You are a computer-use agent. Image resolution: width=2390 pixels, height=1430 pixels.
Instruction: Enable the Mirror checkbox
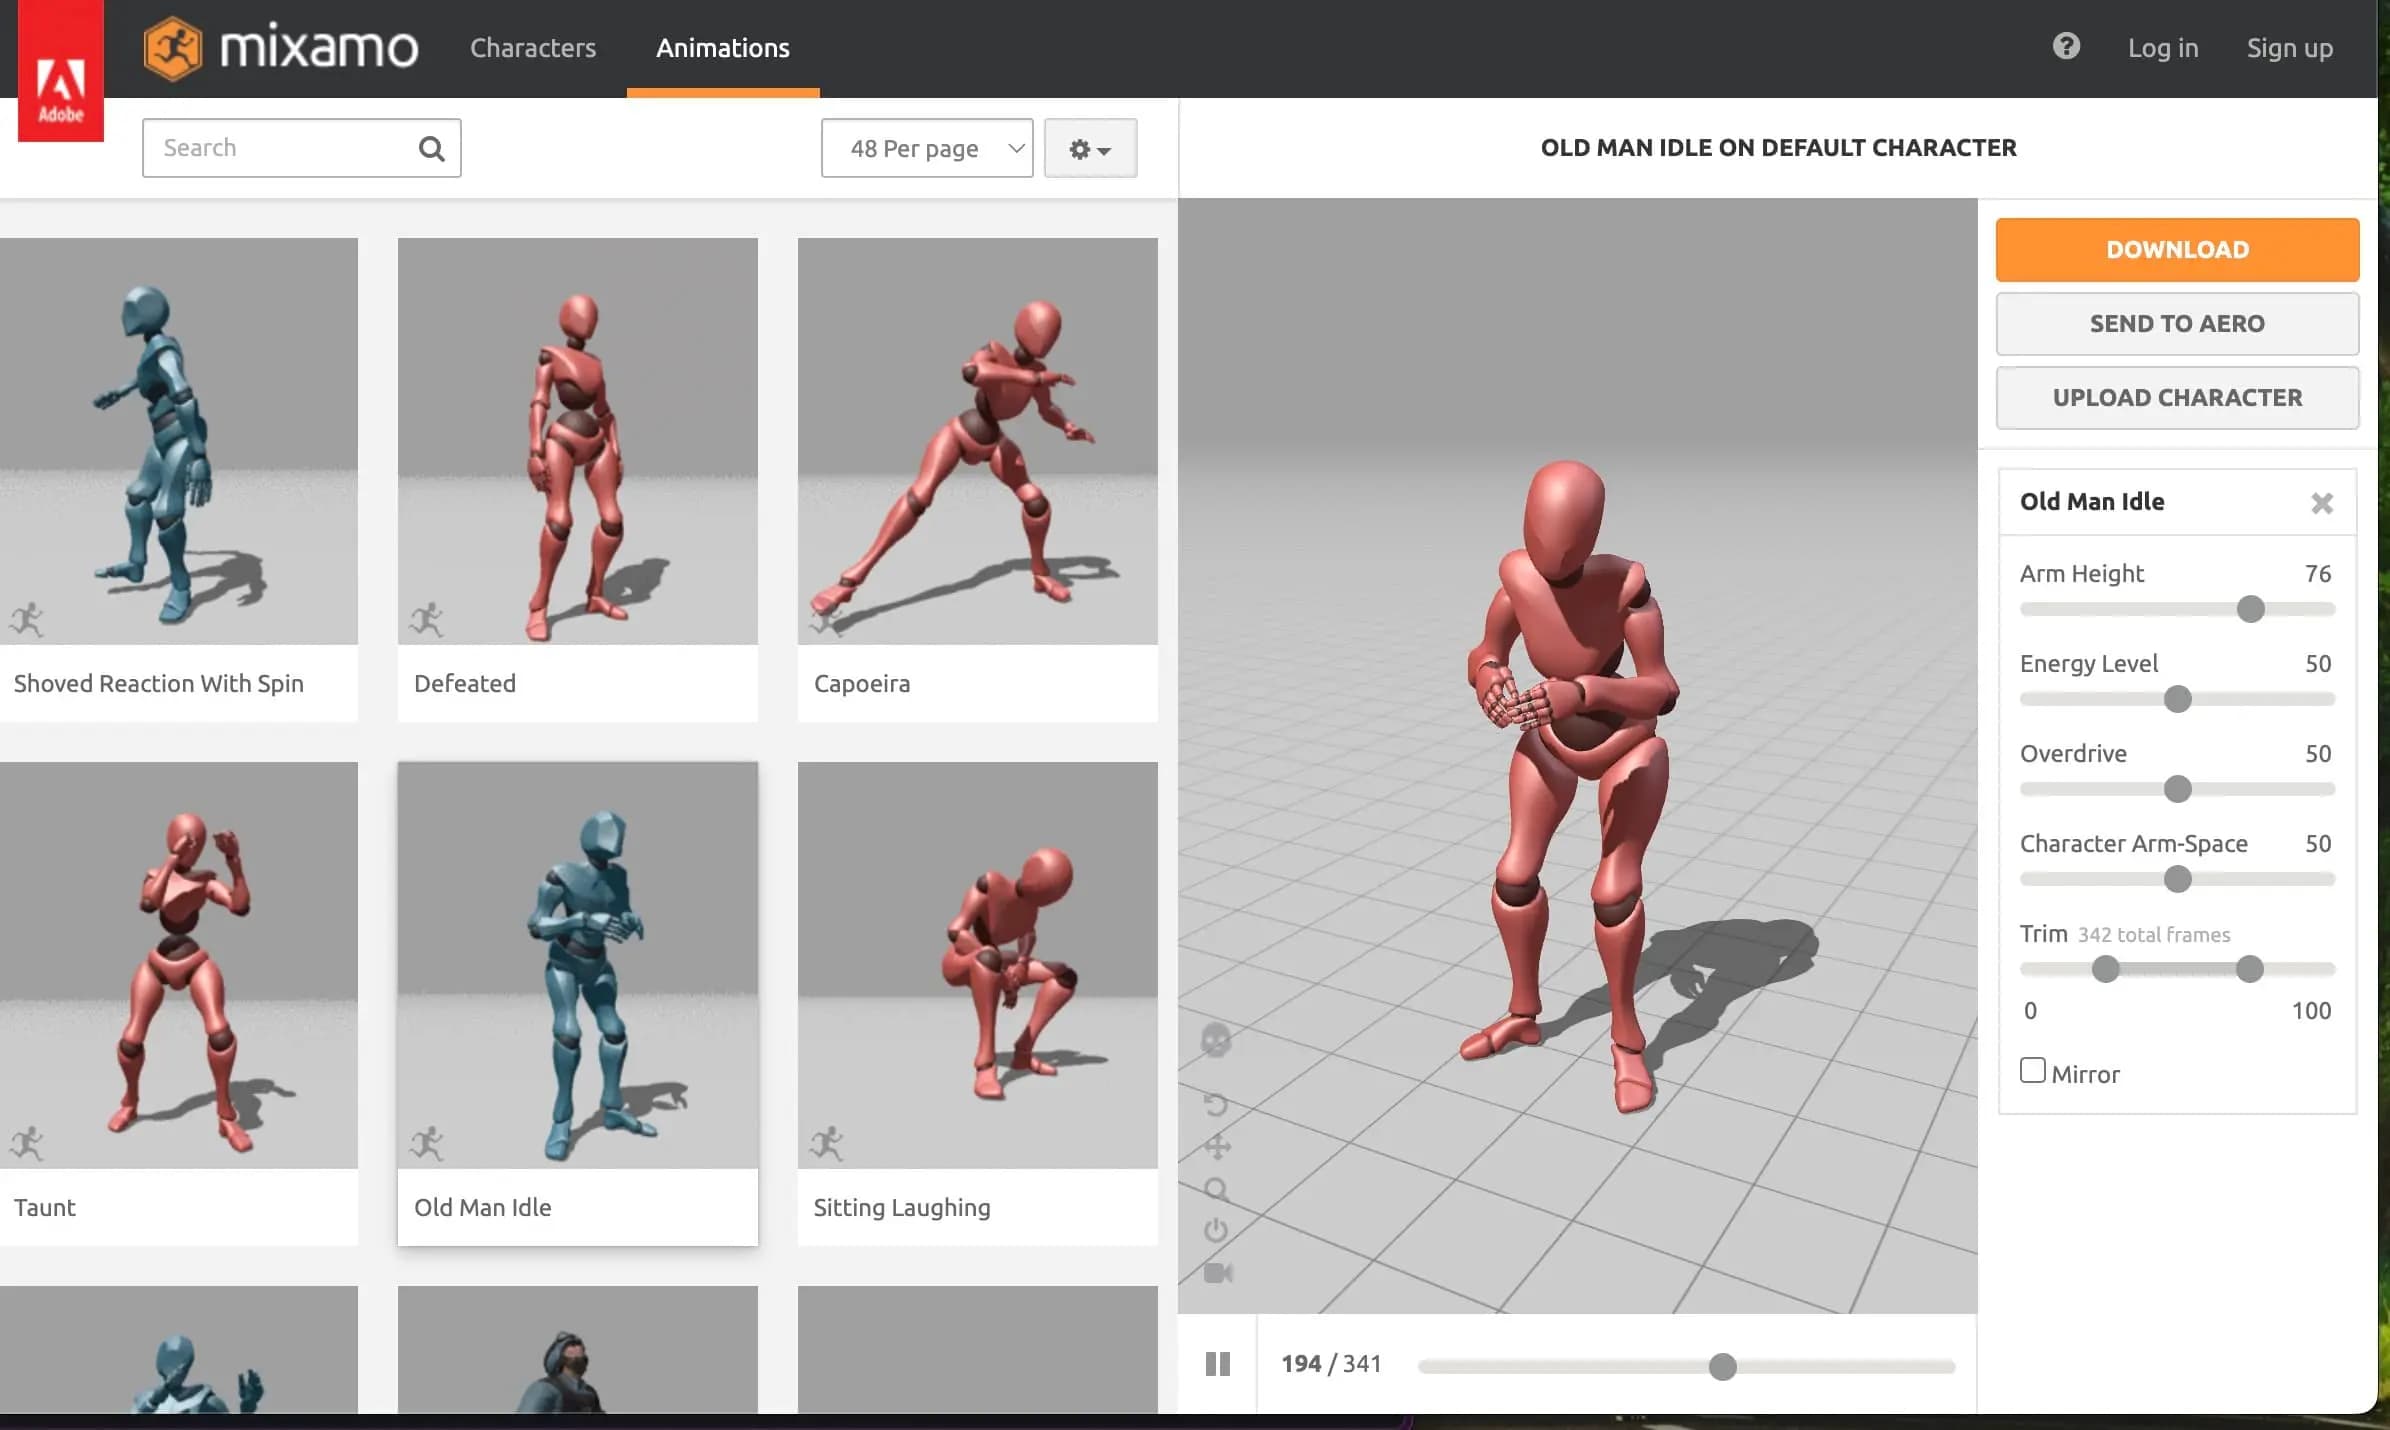2033,1070
